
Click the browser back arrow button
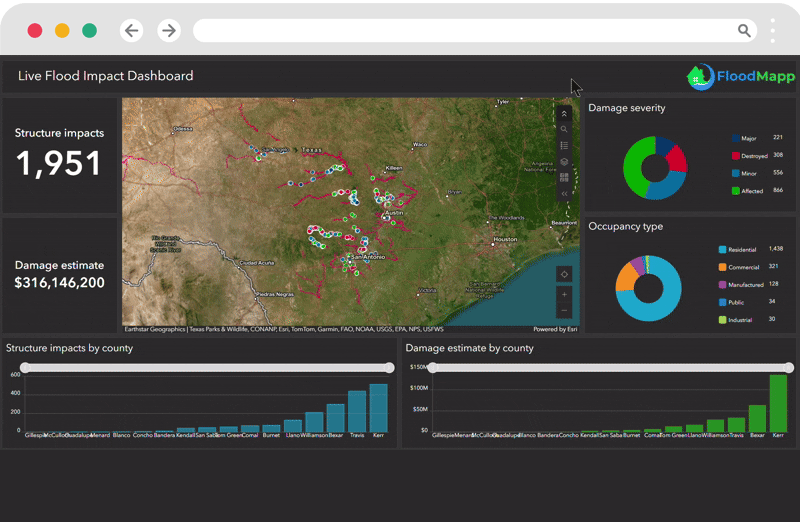point(132,31)
